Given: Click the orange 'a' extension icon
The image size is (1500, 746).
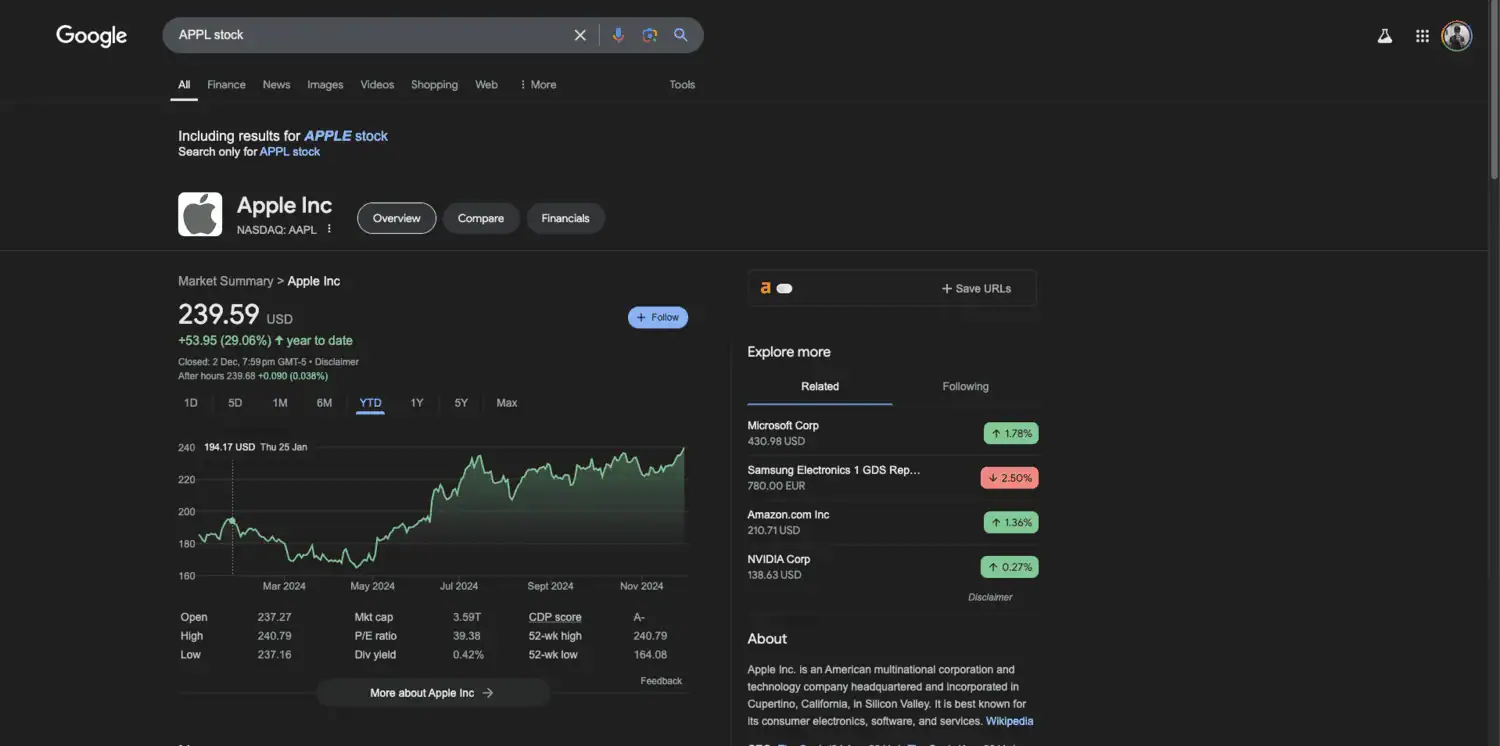Looking at the screenshot, I should [766, 288].
